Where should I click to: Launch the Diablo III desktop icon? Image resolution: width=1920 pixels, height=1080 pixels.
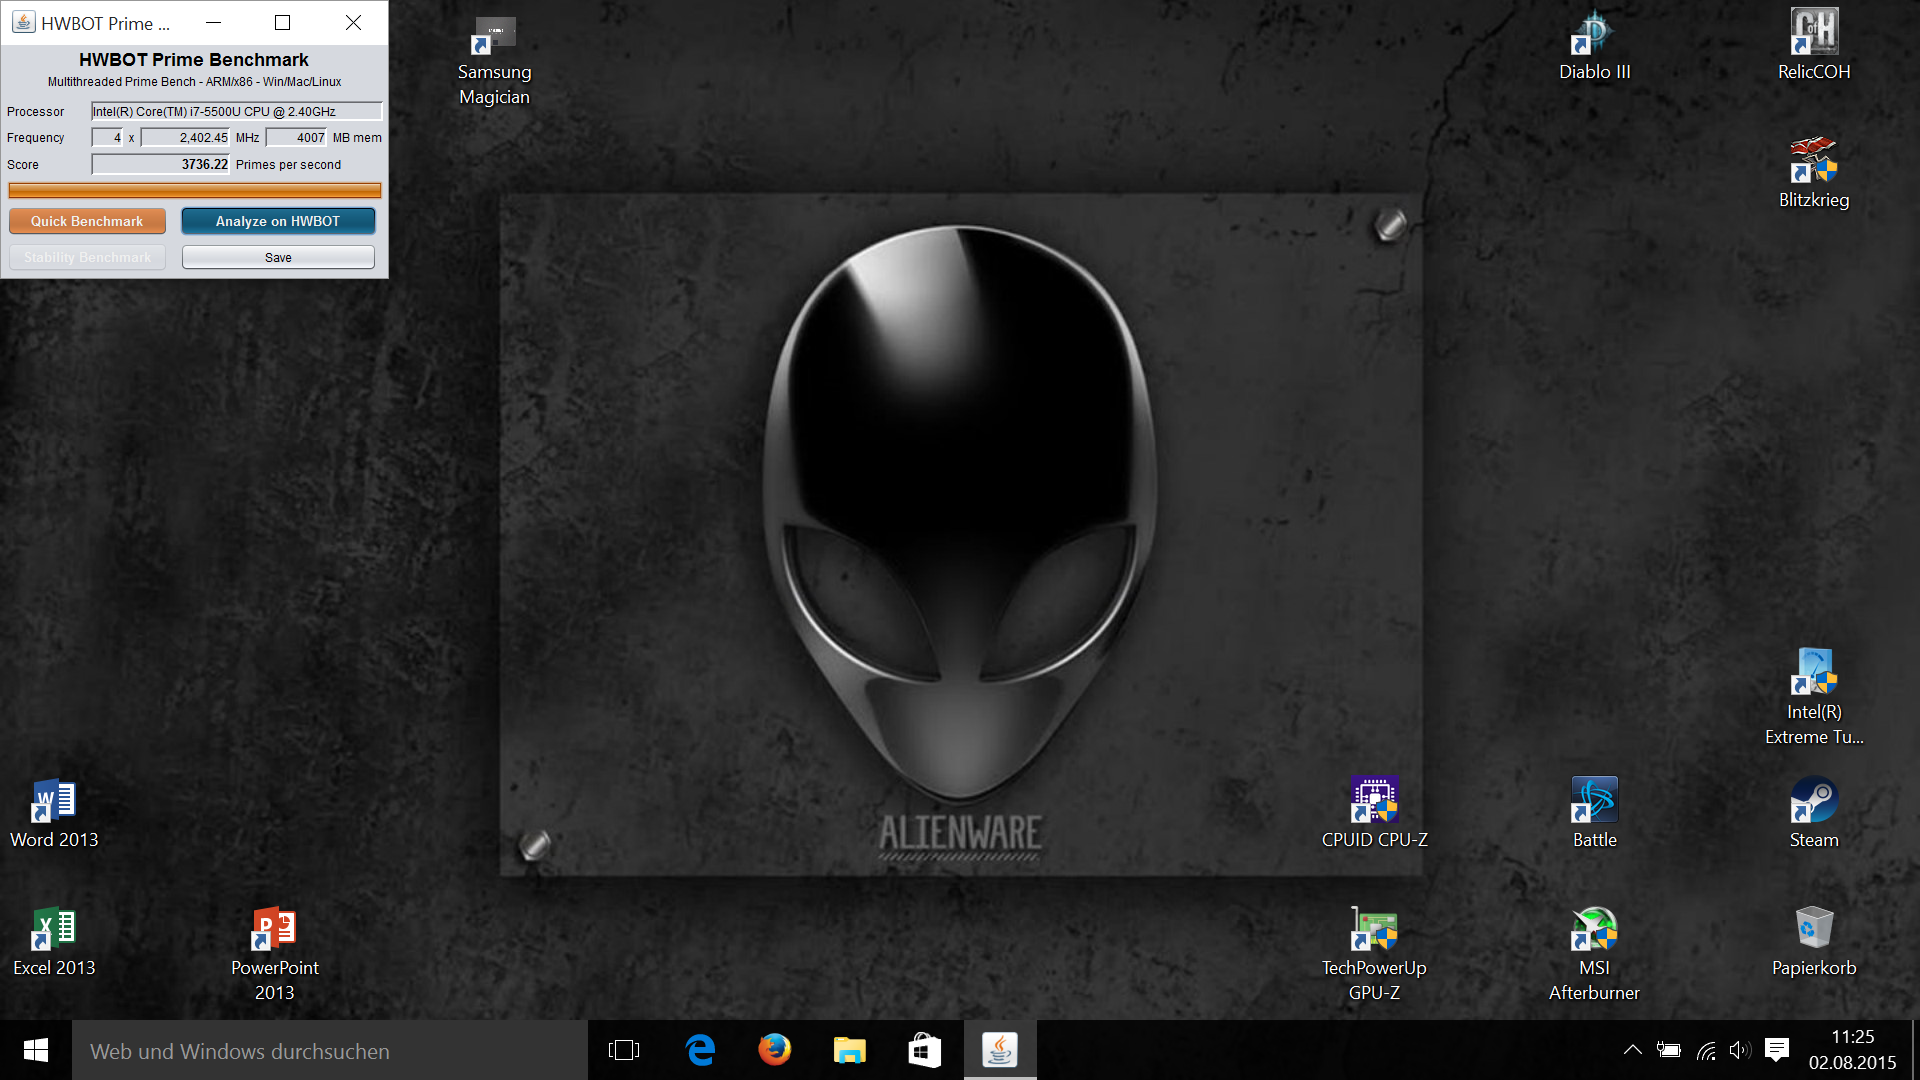(1594, 46)
